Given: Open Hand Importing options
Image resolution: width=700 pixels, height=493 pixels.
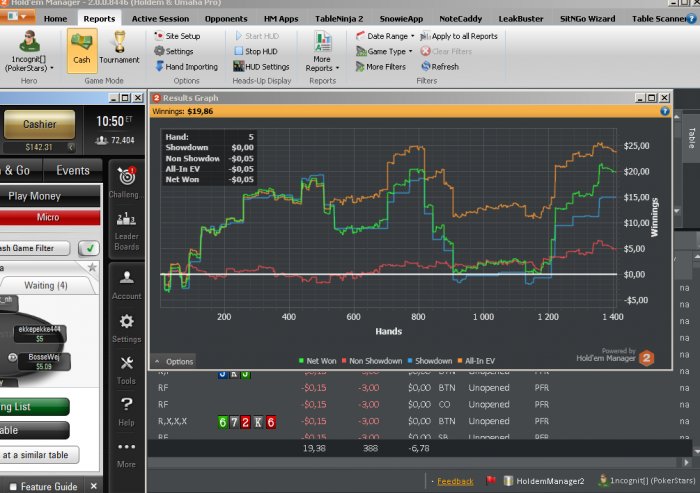Looking at the screenshot, I should tap(186, 67).
